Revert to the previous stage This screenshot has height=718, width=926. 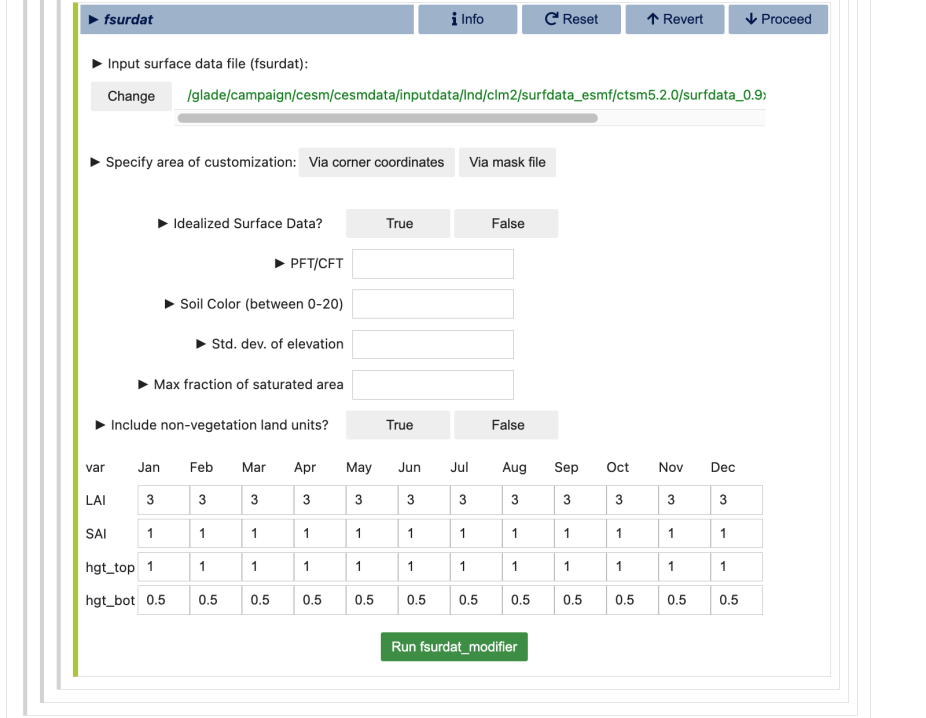pos(675,19)
